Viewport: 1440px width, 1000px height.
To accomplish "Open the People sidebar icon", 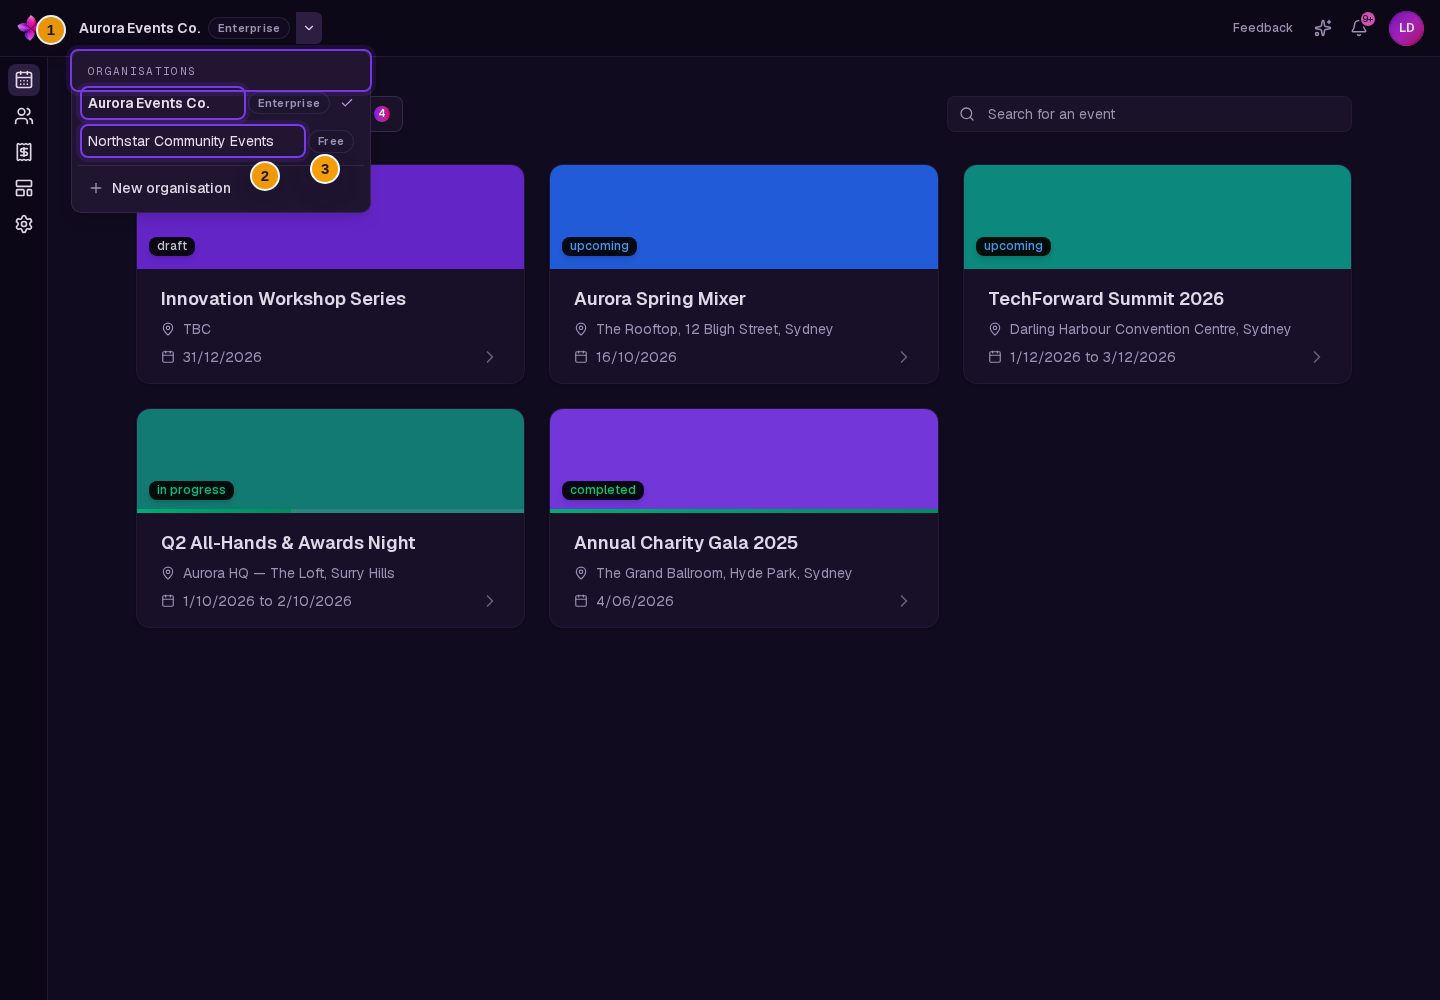I will pyautogui.click(x=24, y=116).
